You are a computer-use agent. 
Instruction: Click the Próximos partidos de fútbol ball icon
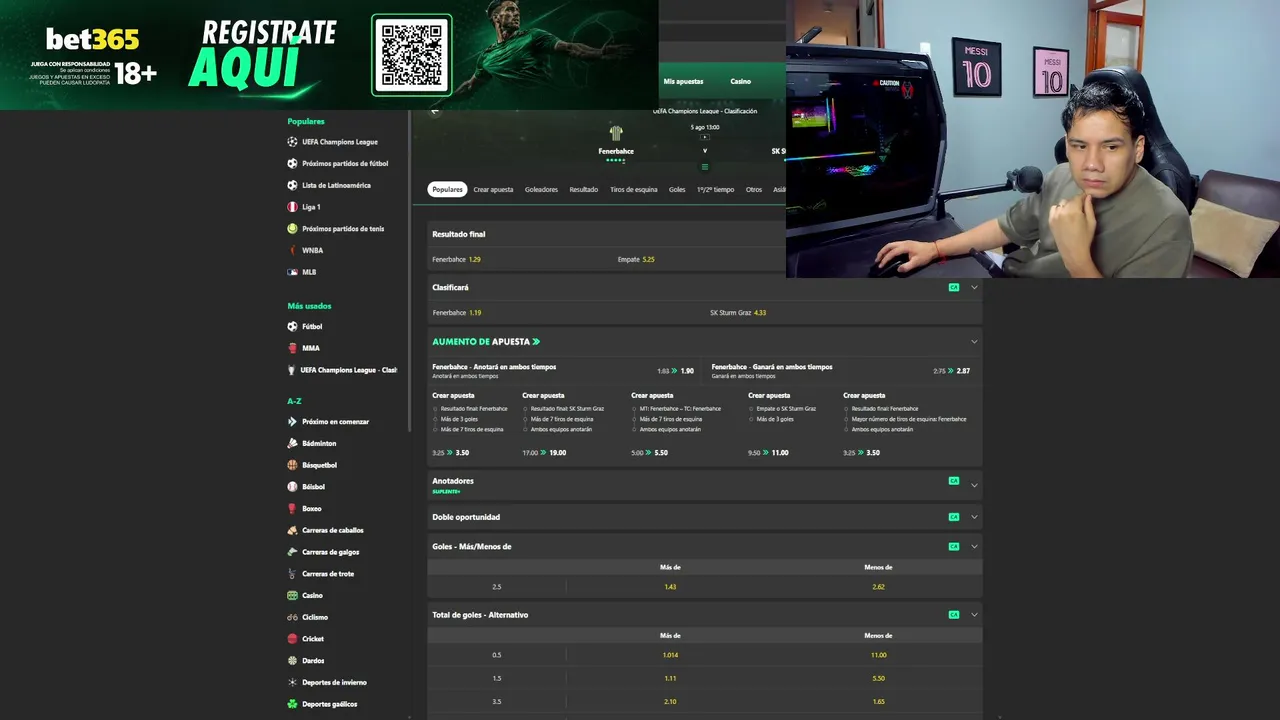tap(292, 163)
